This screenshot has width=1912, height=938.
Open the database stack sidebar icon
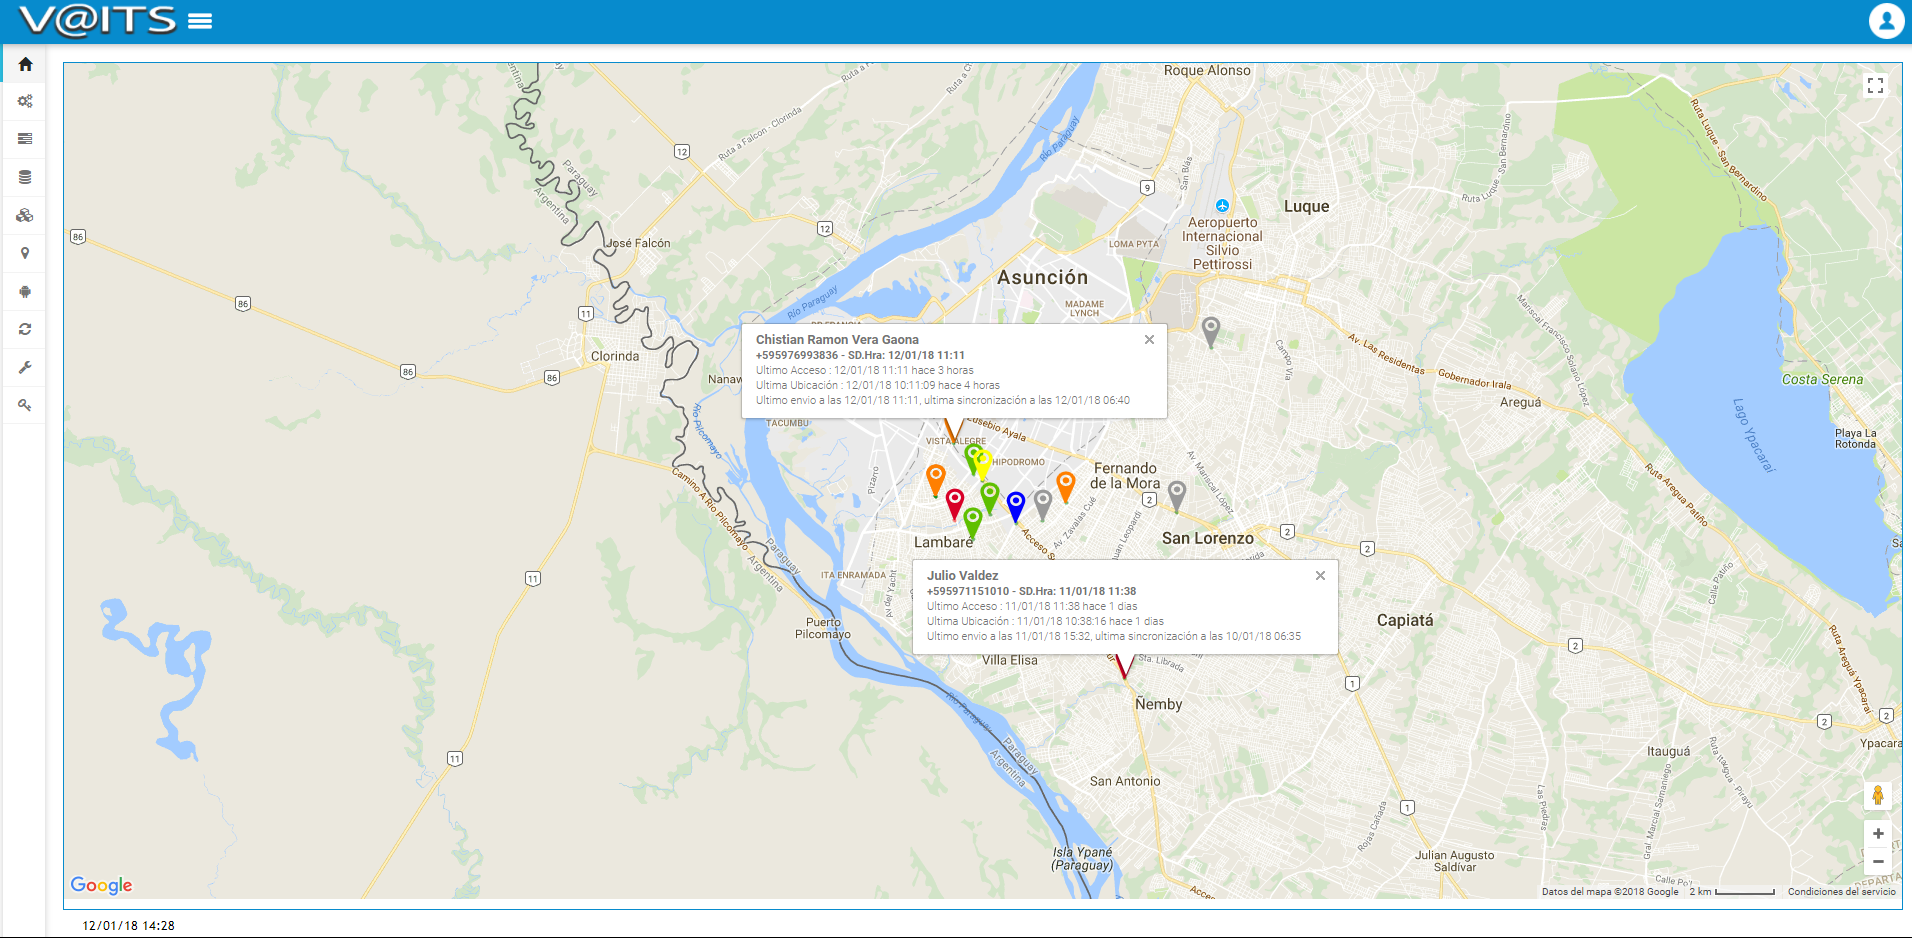[25, 177]
